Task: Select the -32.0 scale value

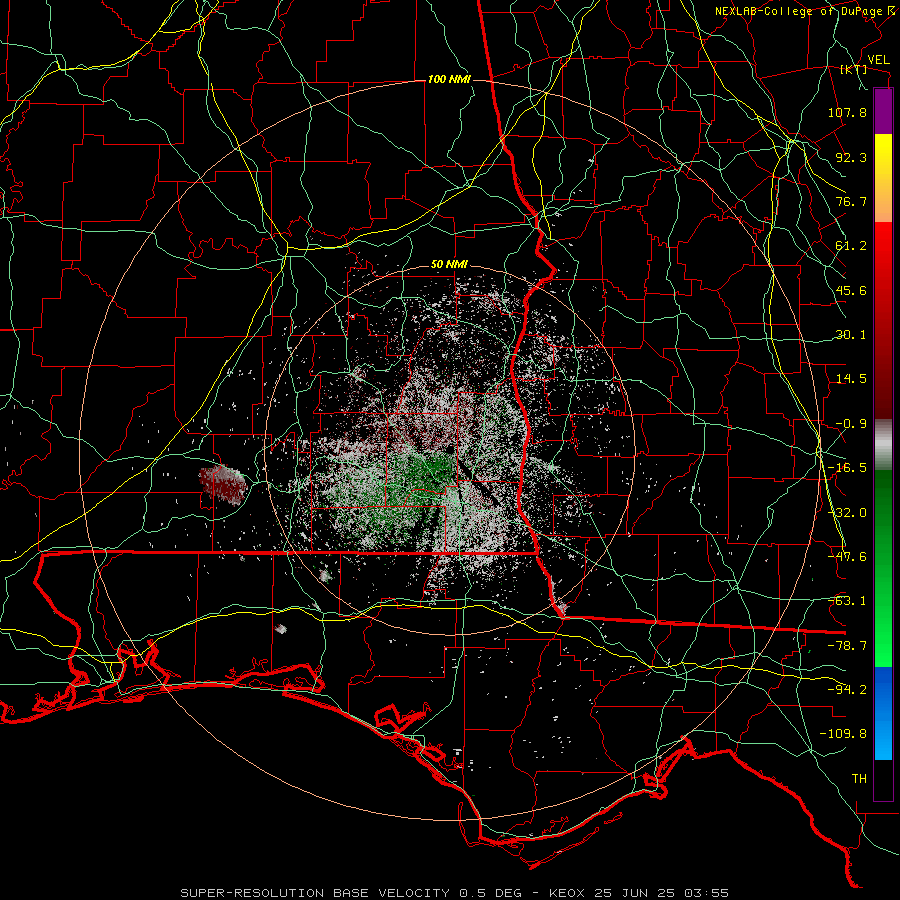Action: 847,513
